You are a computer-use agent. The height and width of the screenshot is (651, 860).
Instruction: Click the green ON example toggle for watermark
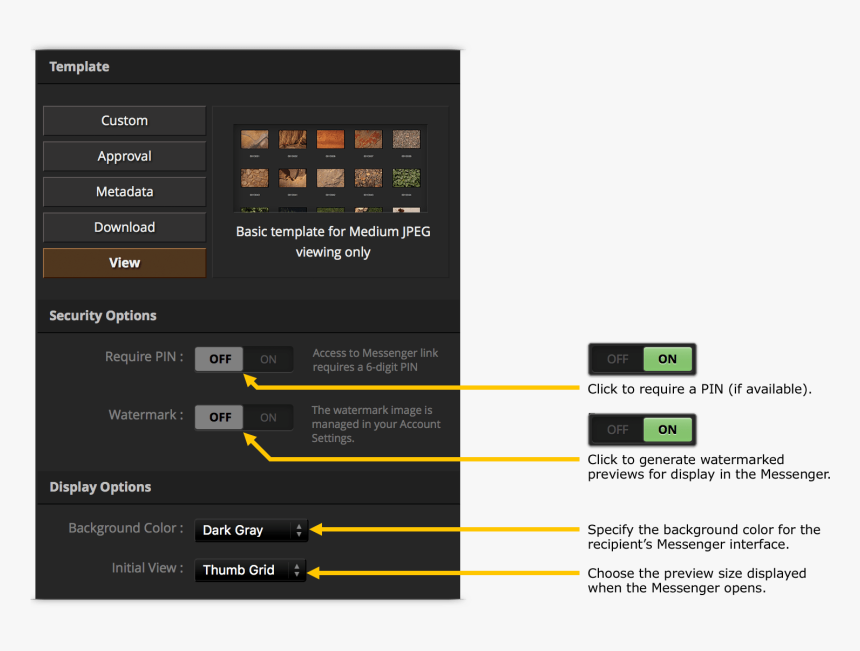pyautogui.click(x=667, y=430)
